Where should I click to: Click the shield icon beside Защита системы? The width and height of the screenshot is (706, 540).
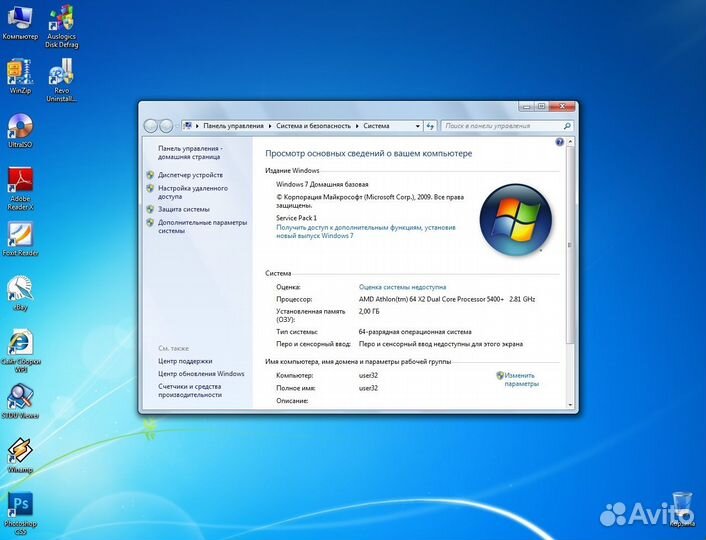tap(150, 209)
